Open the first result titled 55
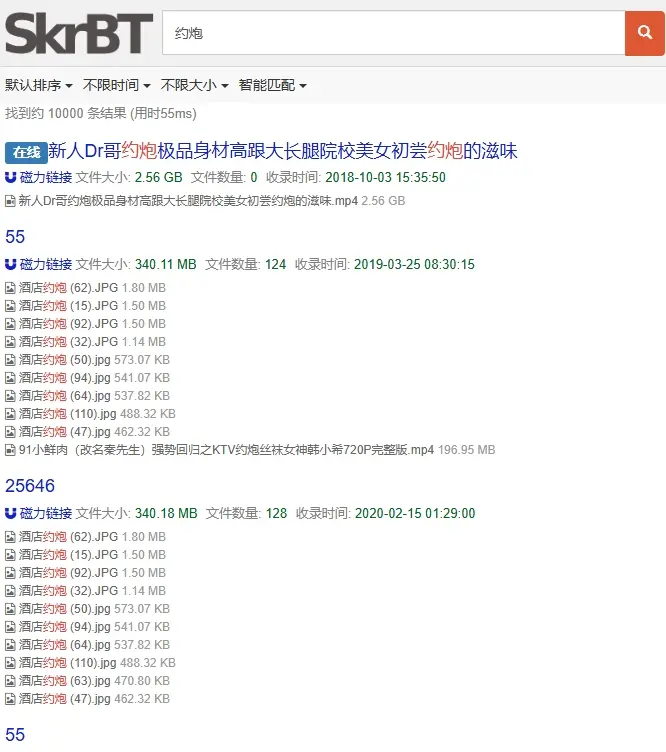This screenshot has height=752, width=666. [15, 237]
